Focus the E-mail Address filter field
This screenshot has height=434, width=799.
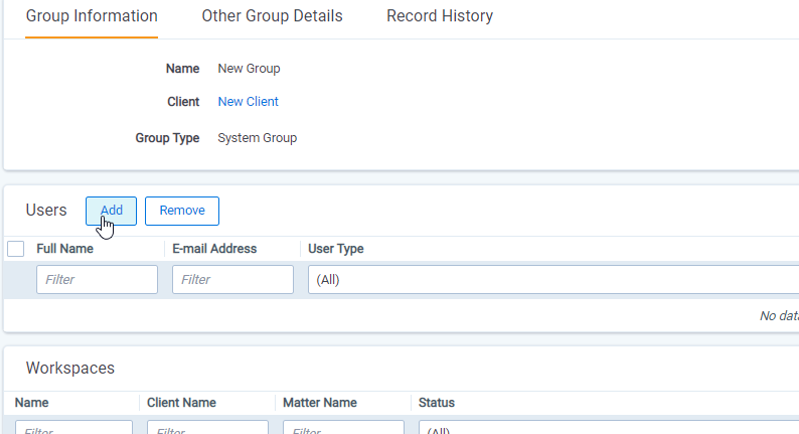(x=233, y=280)
